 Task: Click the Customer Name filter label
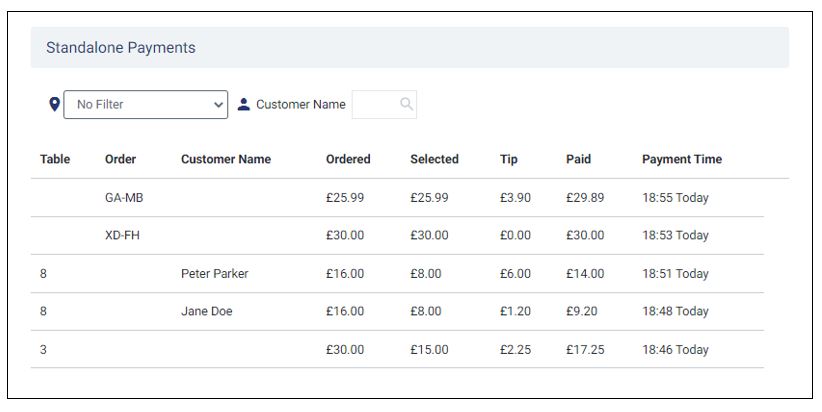[x=301, y=104]
